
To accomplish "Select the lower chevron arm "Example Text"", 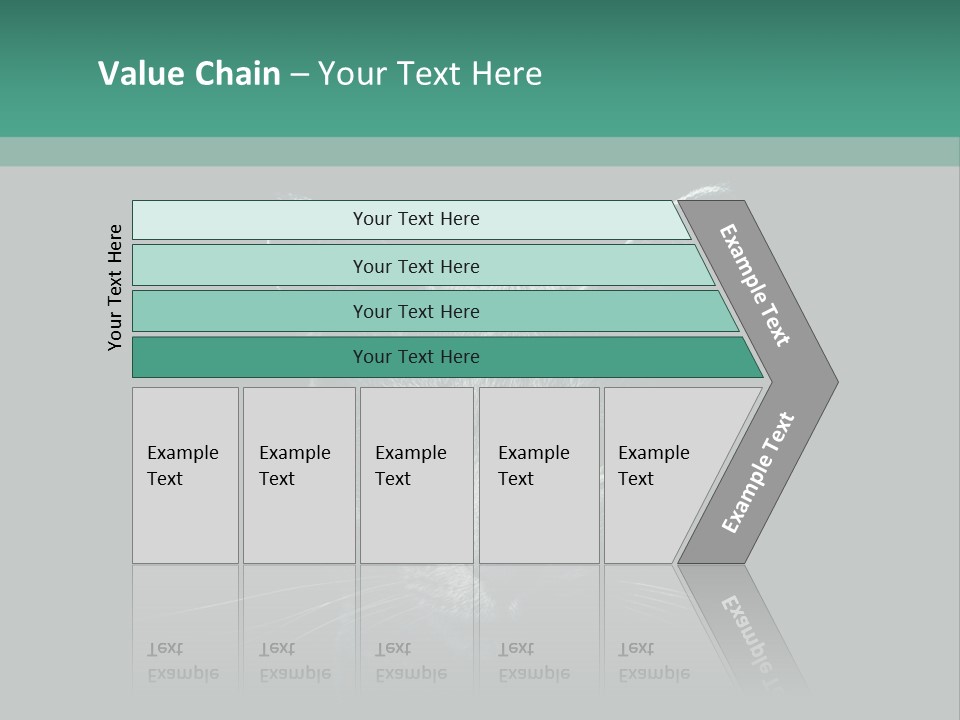I will (758, 472).
